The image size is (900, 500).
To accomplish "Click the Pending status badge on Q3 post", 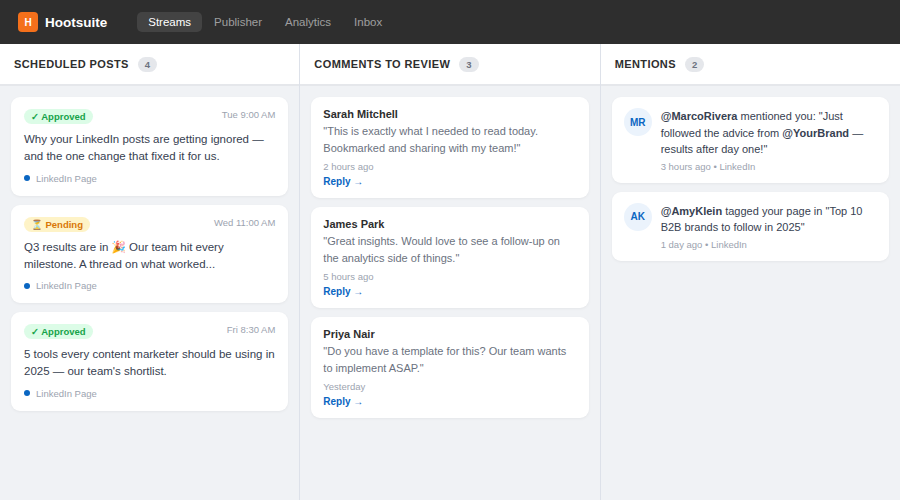I will pyautogui.click(x=57, y=224).
